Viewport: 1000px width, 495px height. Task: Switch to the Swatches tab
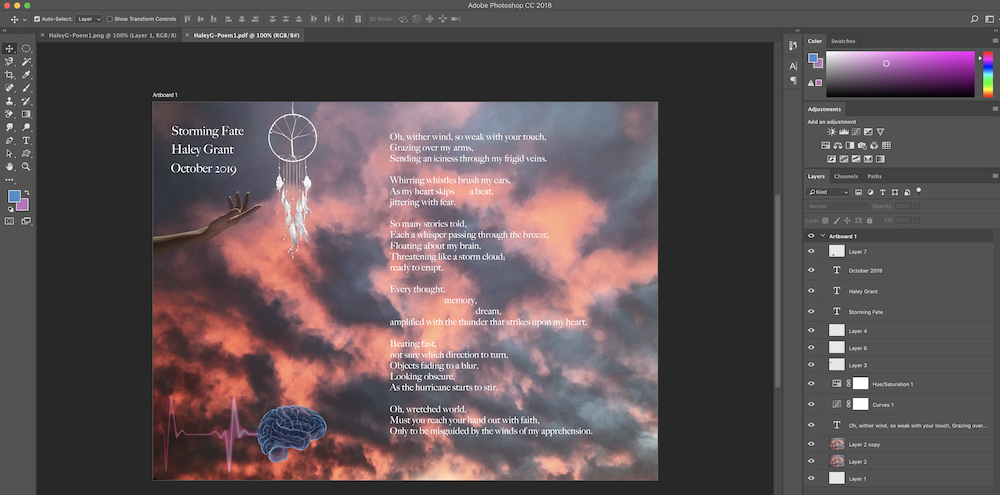[842, 41]
